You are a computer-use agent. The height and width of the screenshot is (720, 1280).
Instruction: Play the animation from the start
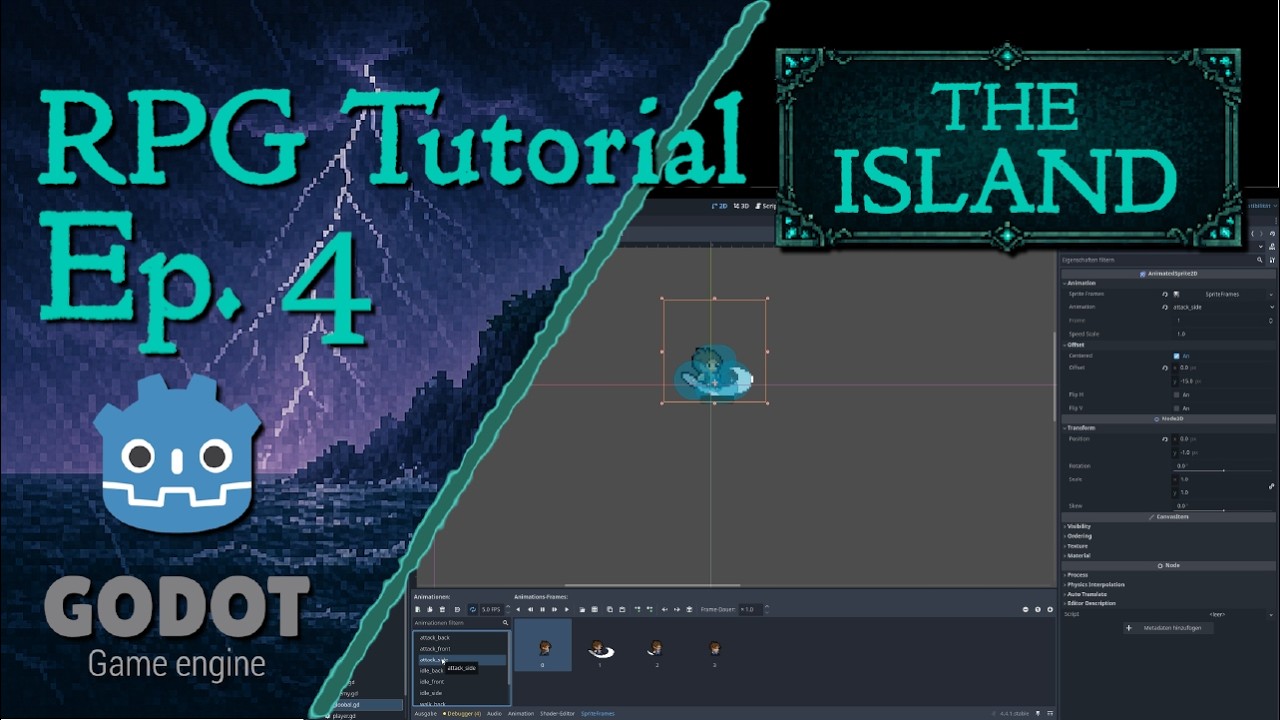coord(554,609)
